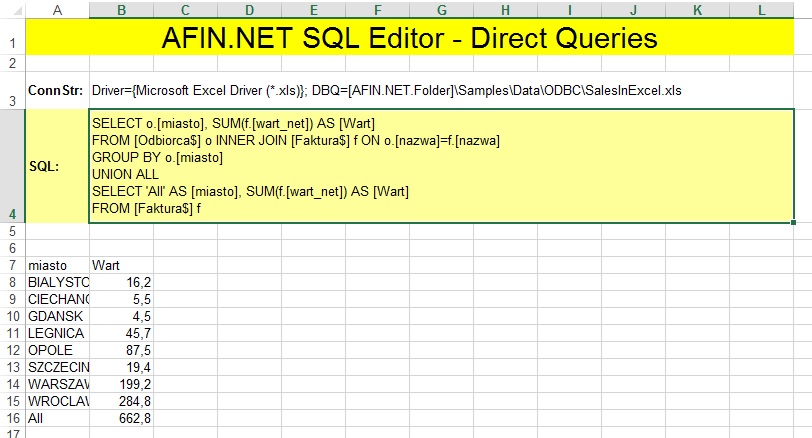Click the ConnStr: label cell
This screenshot has height=438, width=812.
(x=57, y=90)
